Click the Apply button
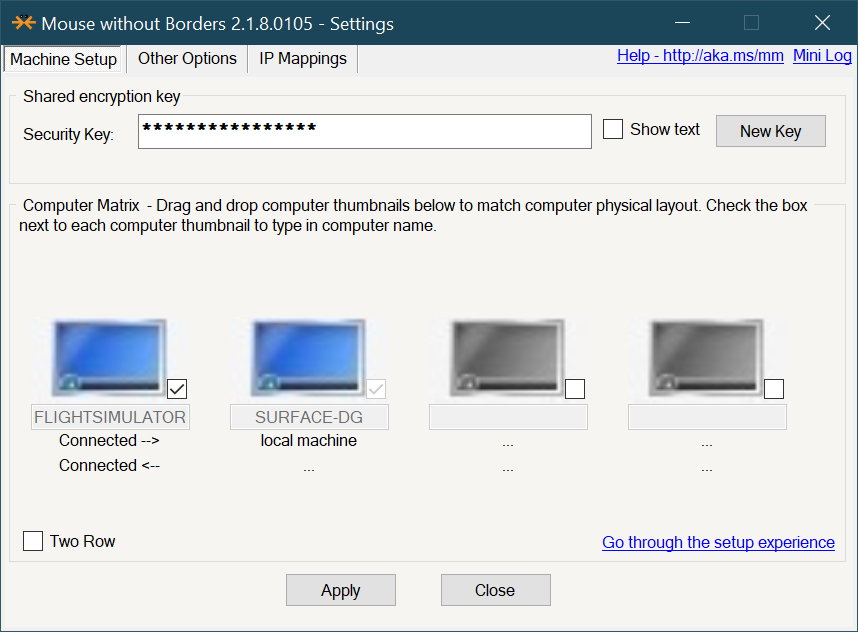The width and height of the screenshot is (858, 632). pos(340,590)
